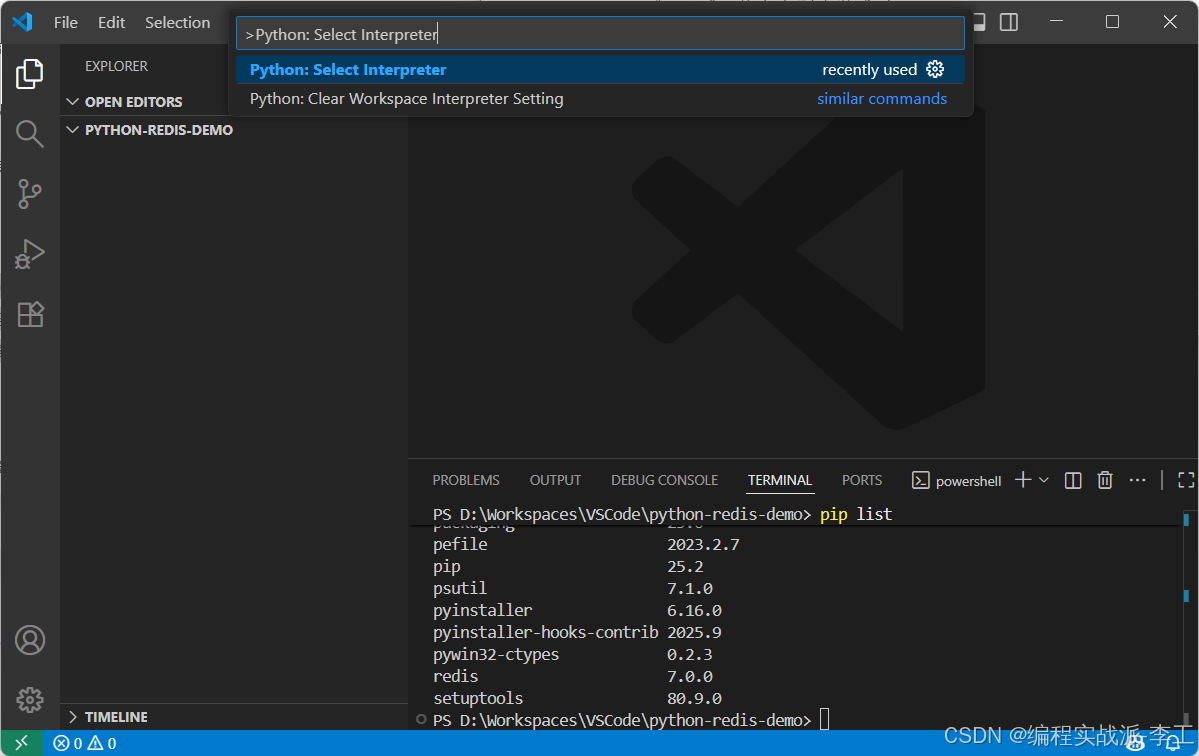
Task: Click 'pefile' row in pip list output
Action: tap(586, 544)
